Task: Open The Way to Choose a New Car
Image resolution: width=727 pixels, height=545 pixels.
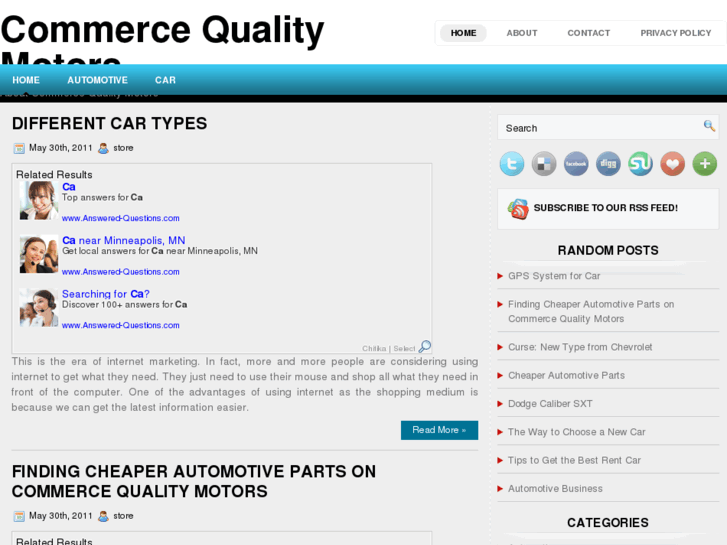Action: click(x=577, y=432)
